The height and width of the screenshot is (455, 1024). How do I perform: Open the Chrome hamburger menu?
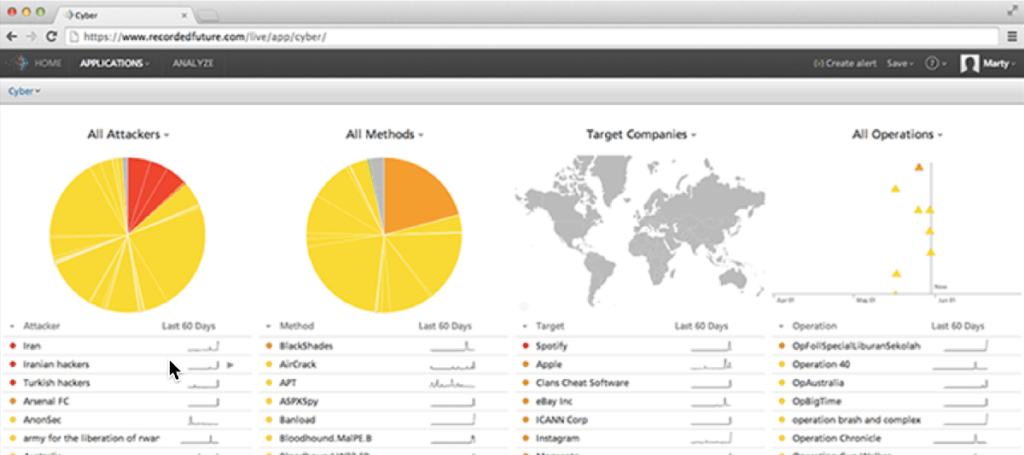(1012, 37)
